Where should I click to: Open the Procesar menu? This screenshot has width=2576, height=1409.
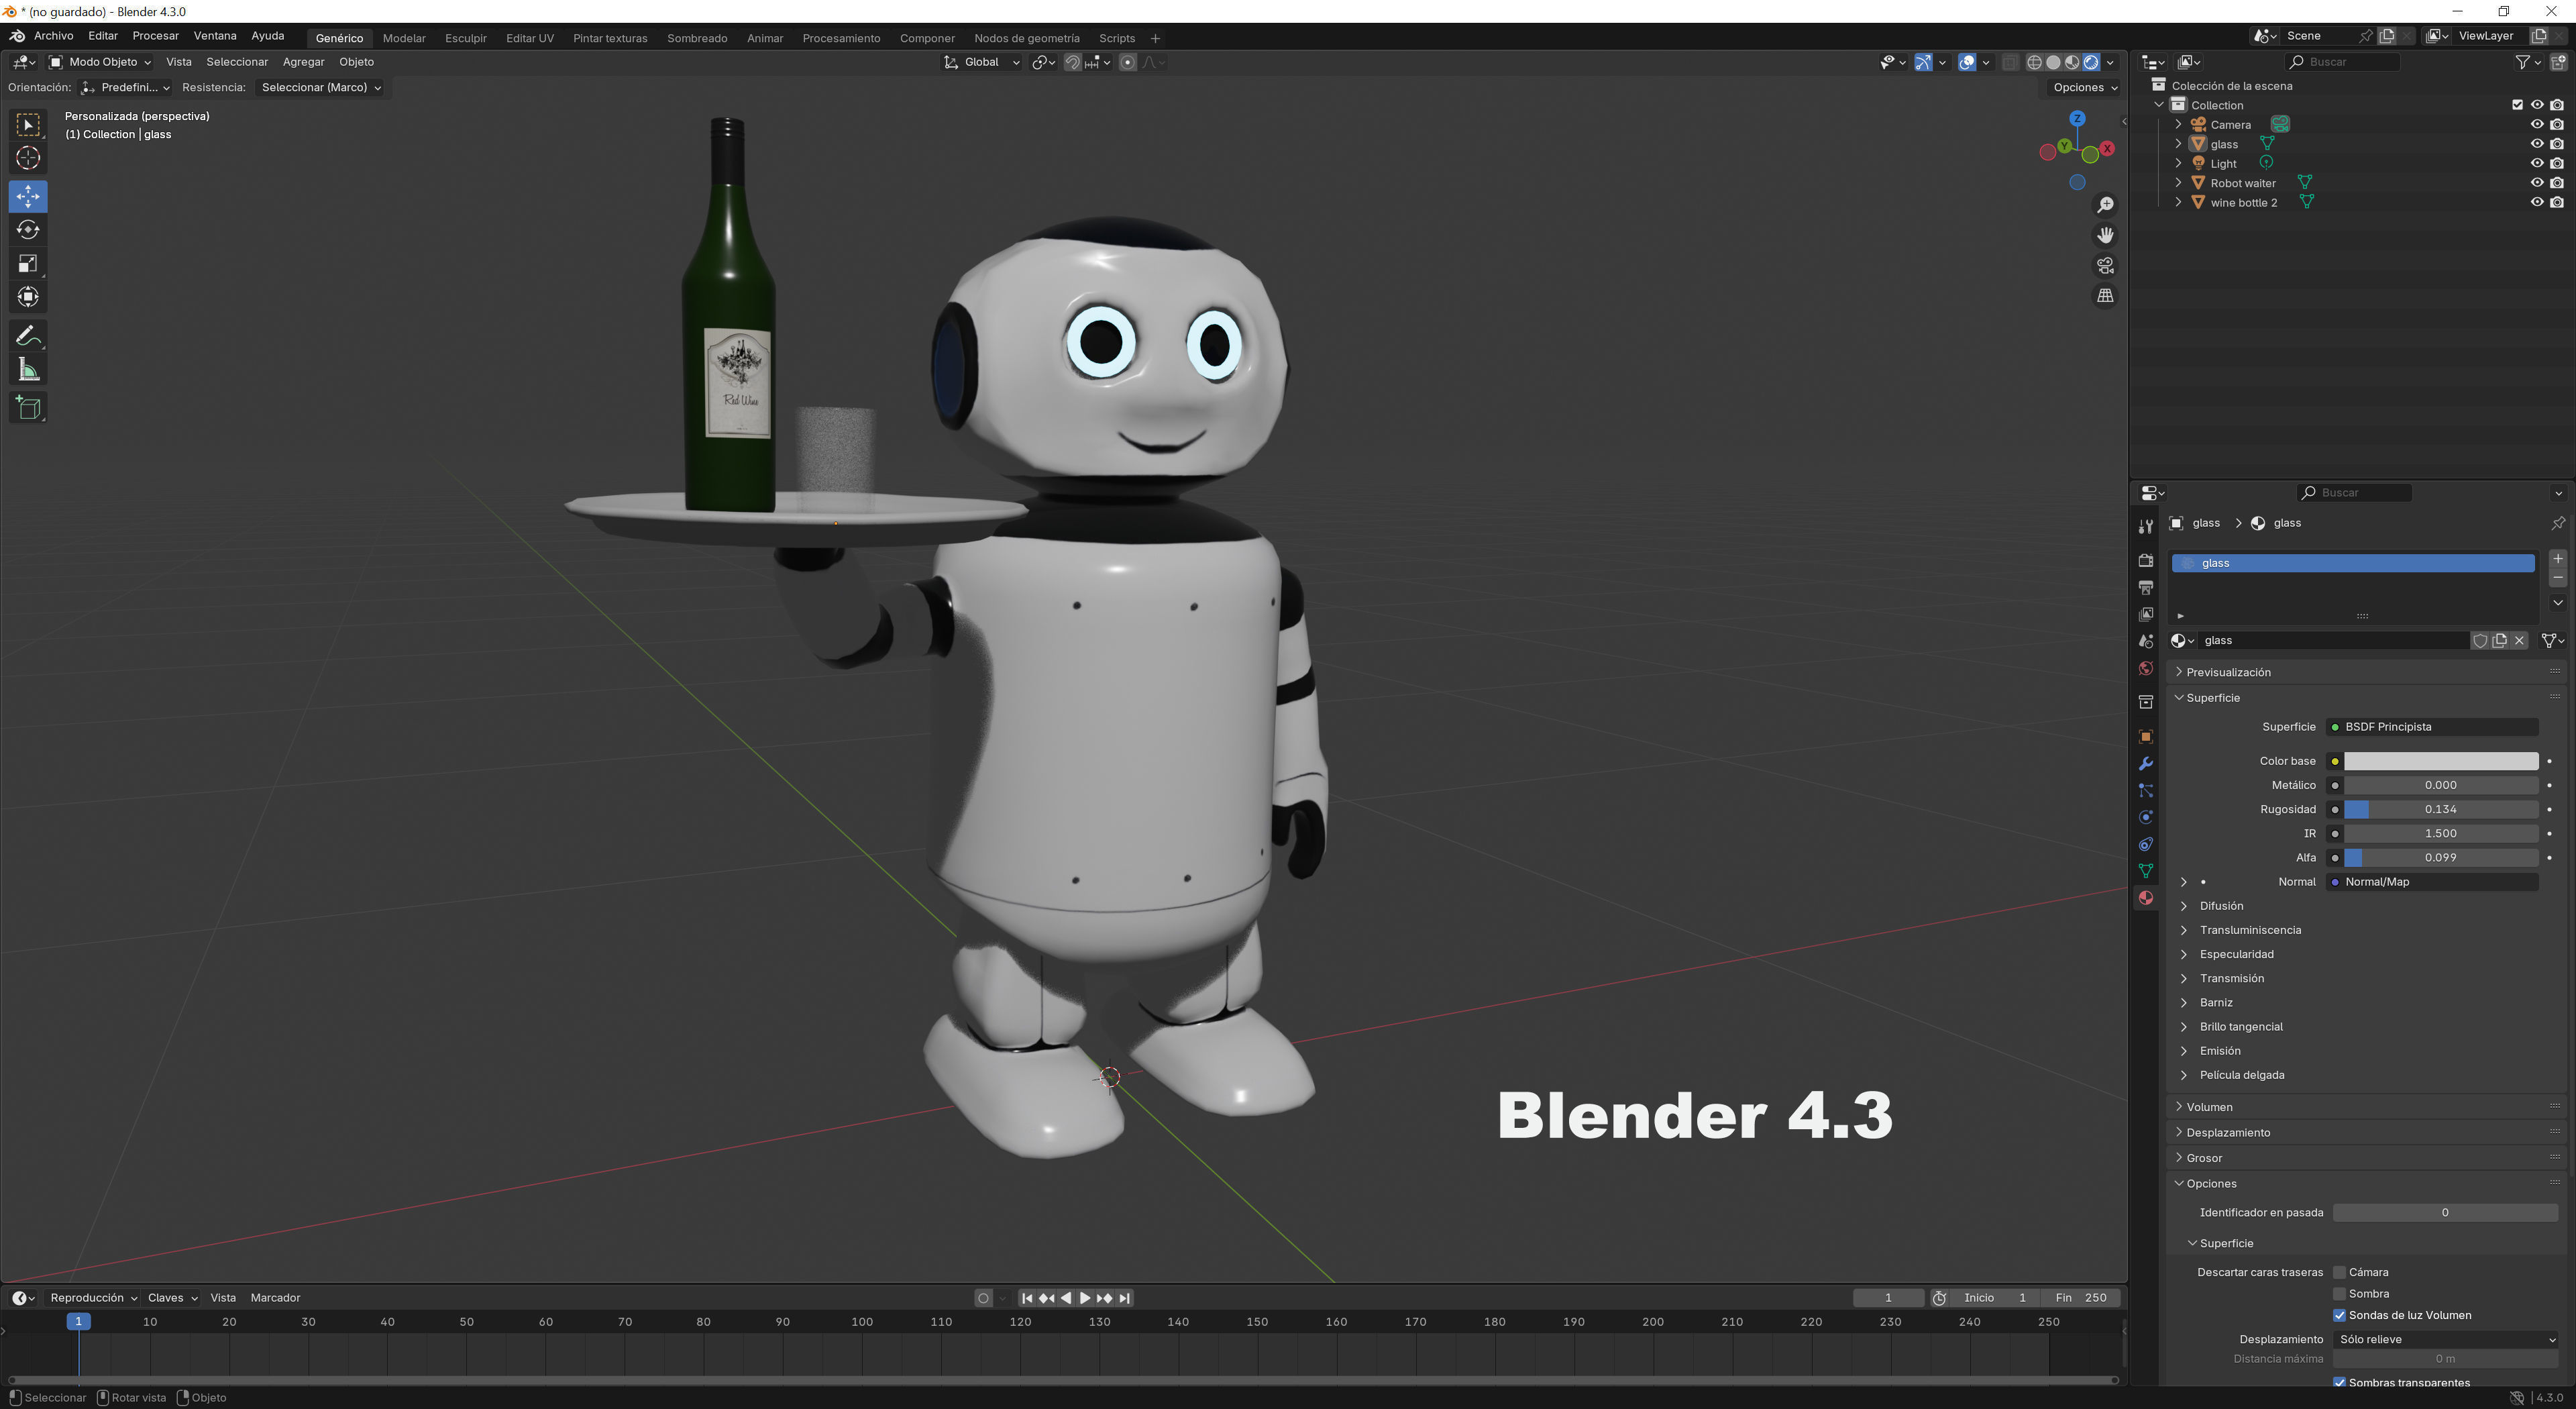[x=155, y=36]
